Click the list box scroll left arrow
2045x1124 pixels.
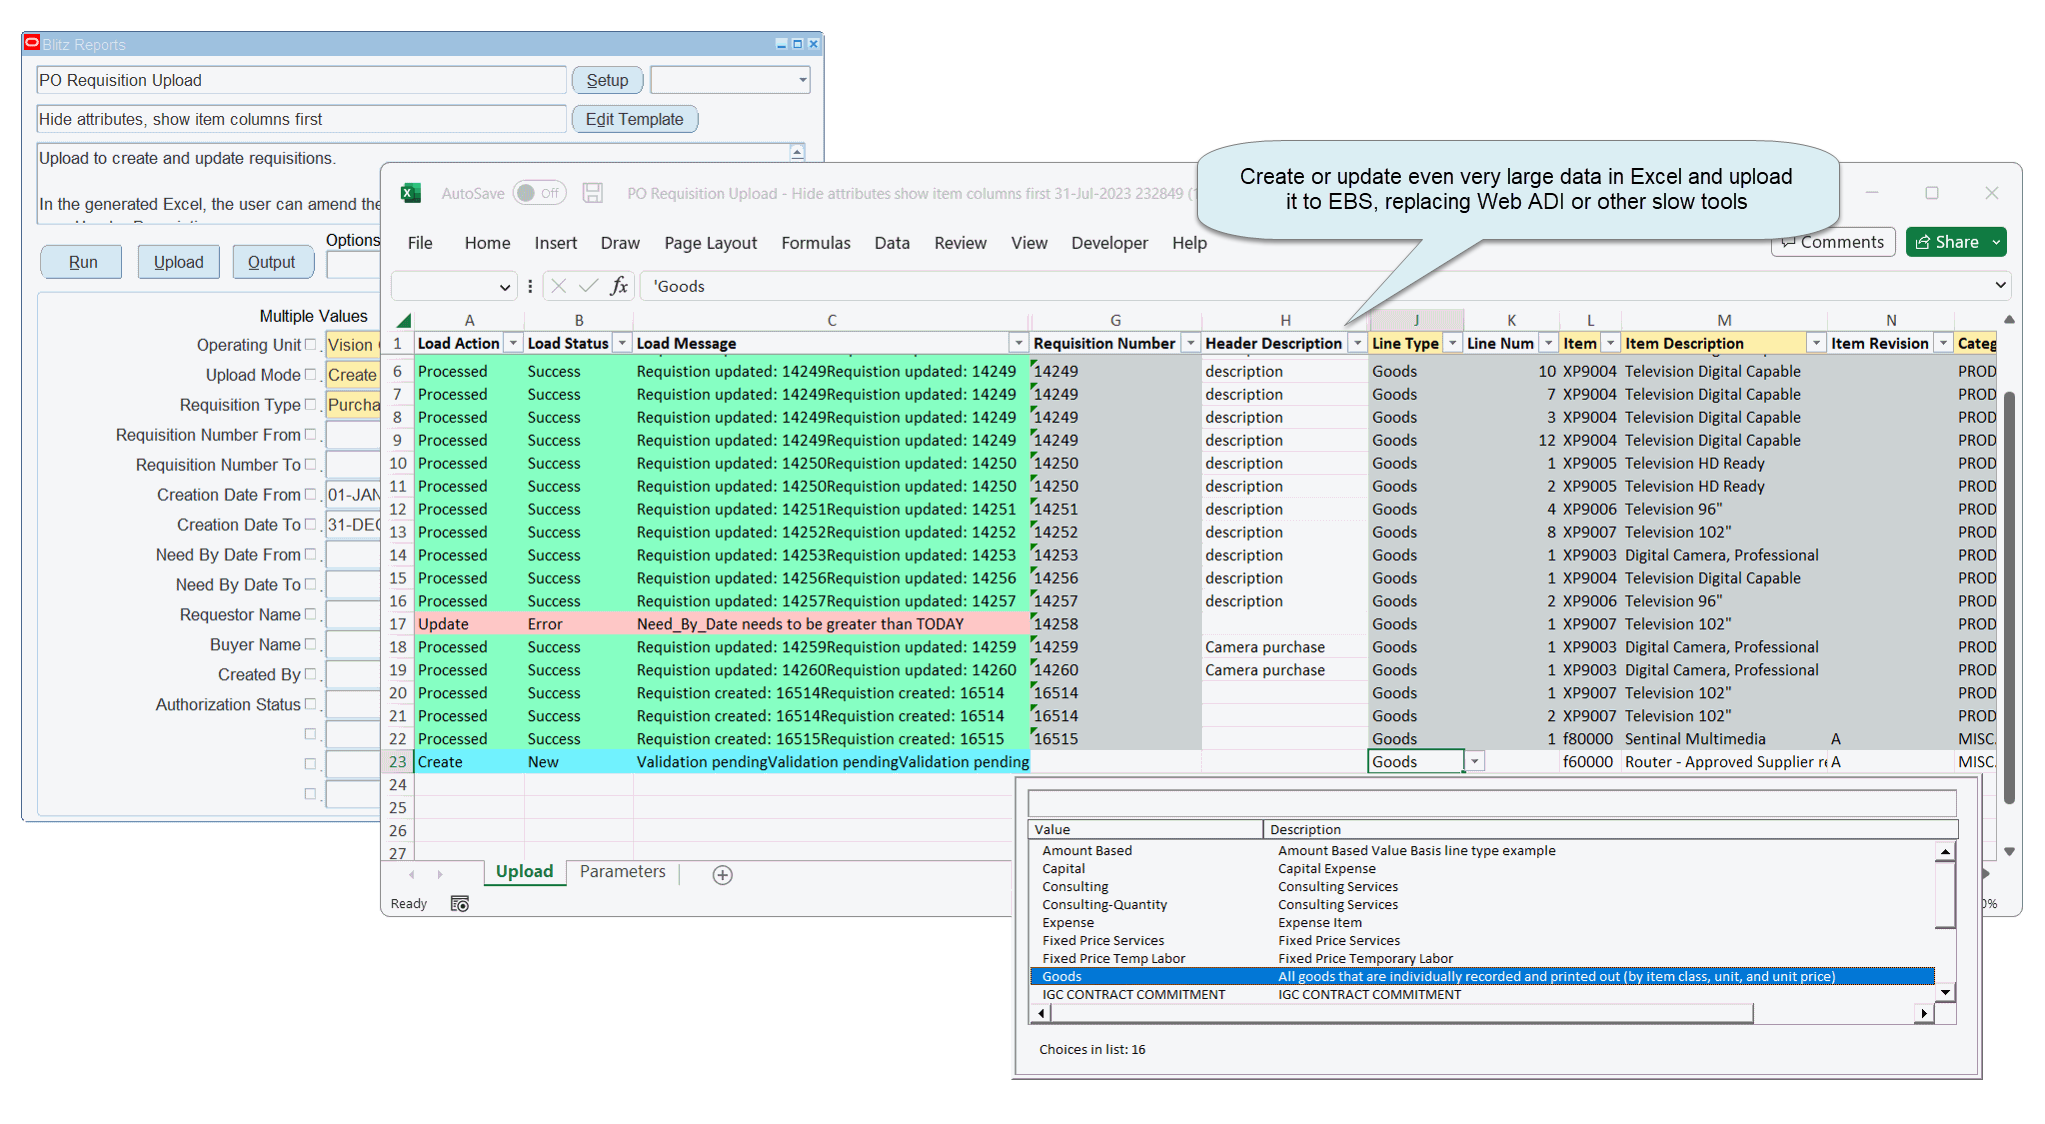tap(1041, 1013)
